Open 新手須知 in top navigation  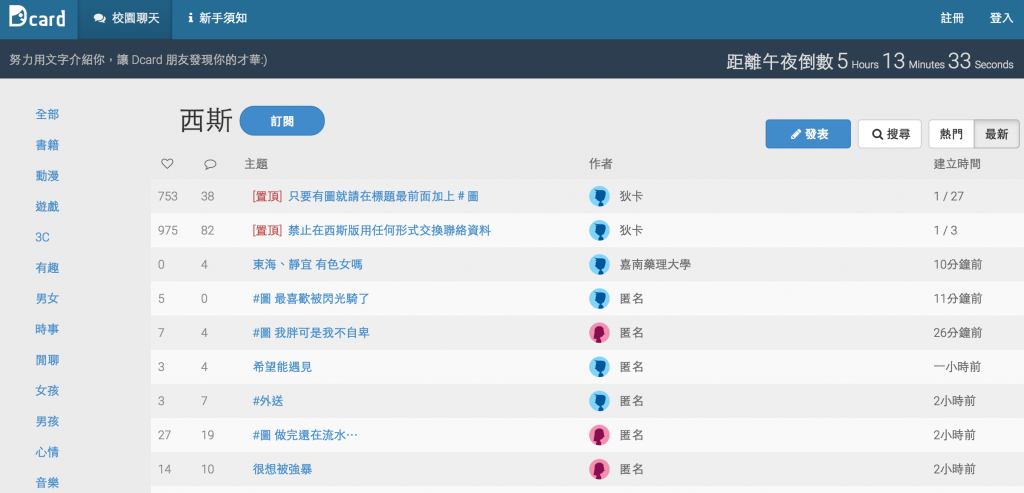(x=217, y=19)
